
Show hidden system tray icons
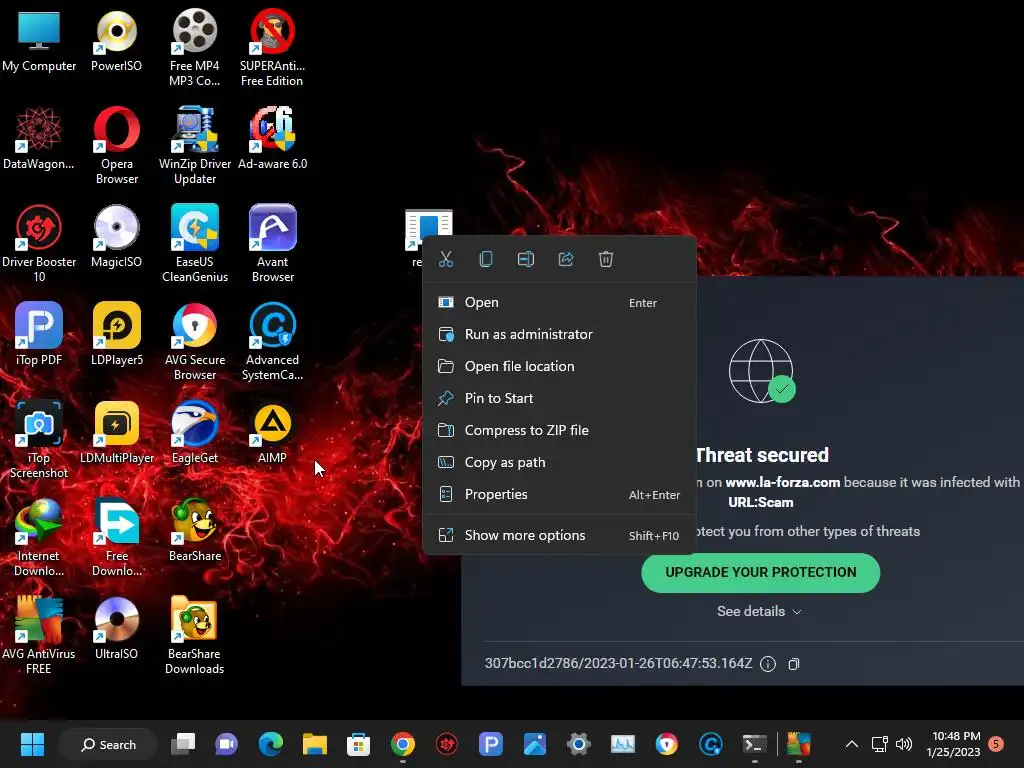(x=852, y=744)
